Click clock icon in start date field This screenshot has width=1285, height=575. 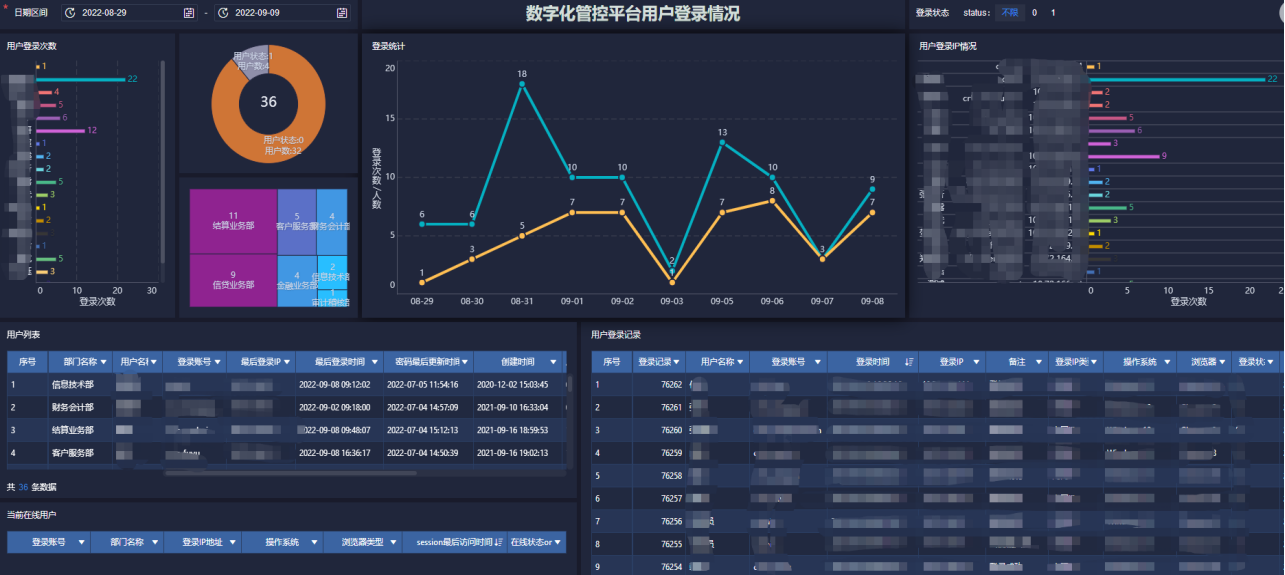(69, 13)
